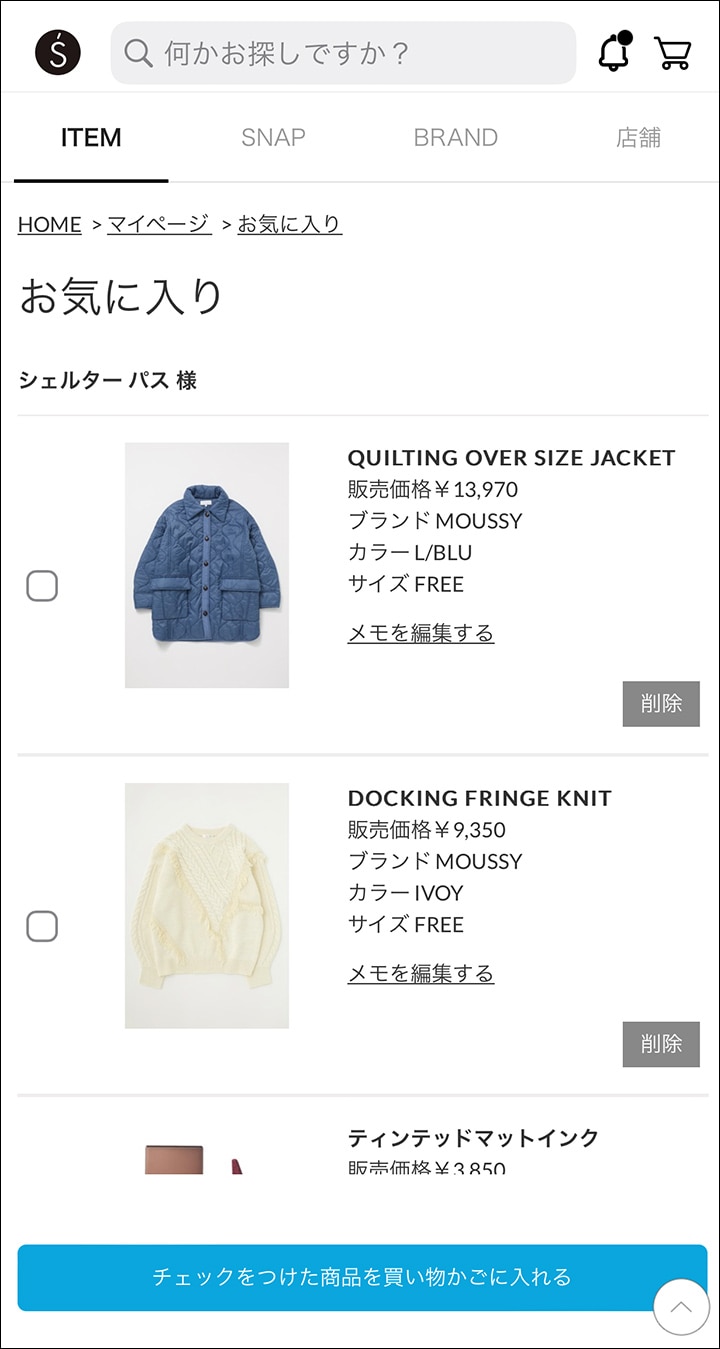This screenshot has width=720, height=1349.
Task: Click in the search input field
Action: (360, 52)
